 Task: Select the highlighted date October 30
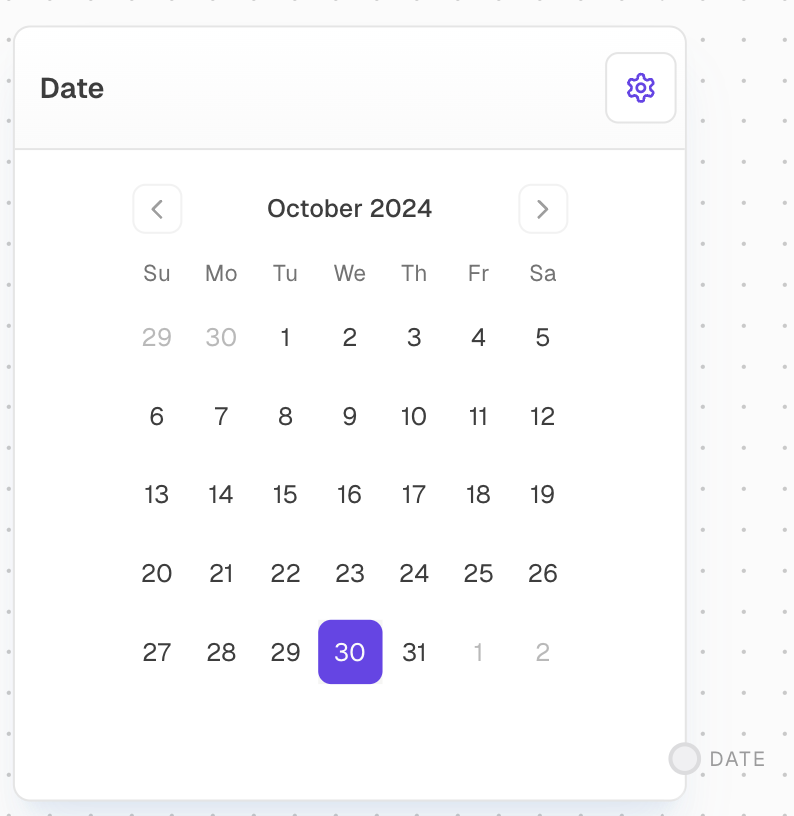tap(350, 652)
